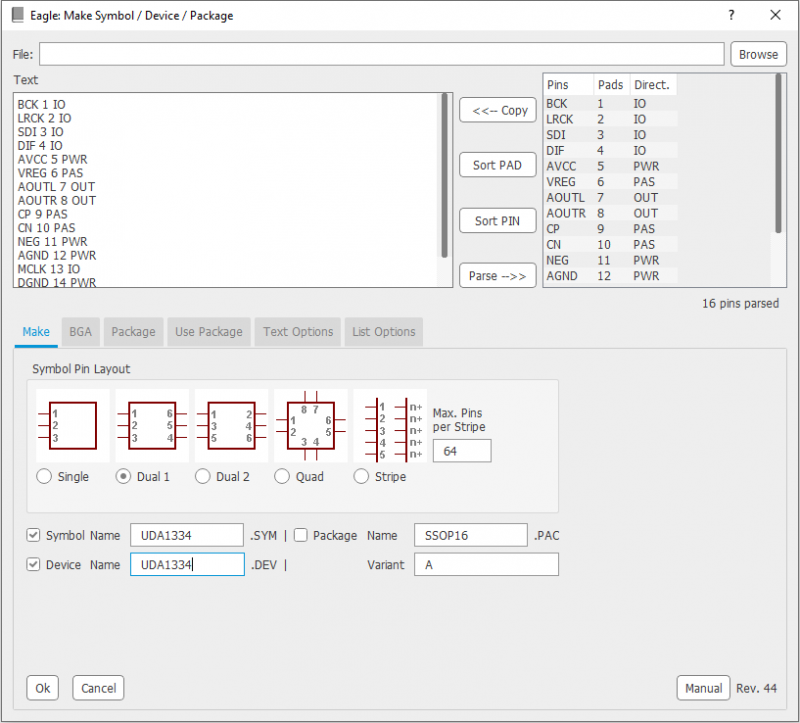Viewport: 800px width, 723px height.
Task: Click the Parse -->> button
Action: 498,276
